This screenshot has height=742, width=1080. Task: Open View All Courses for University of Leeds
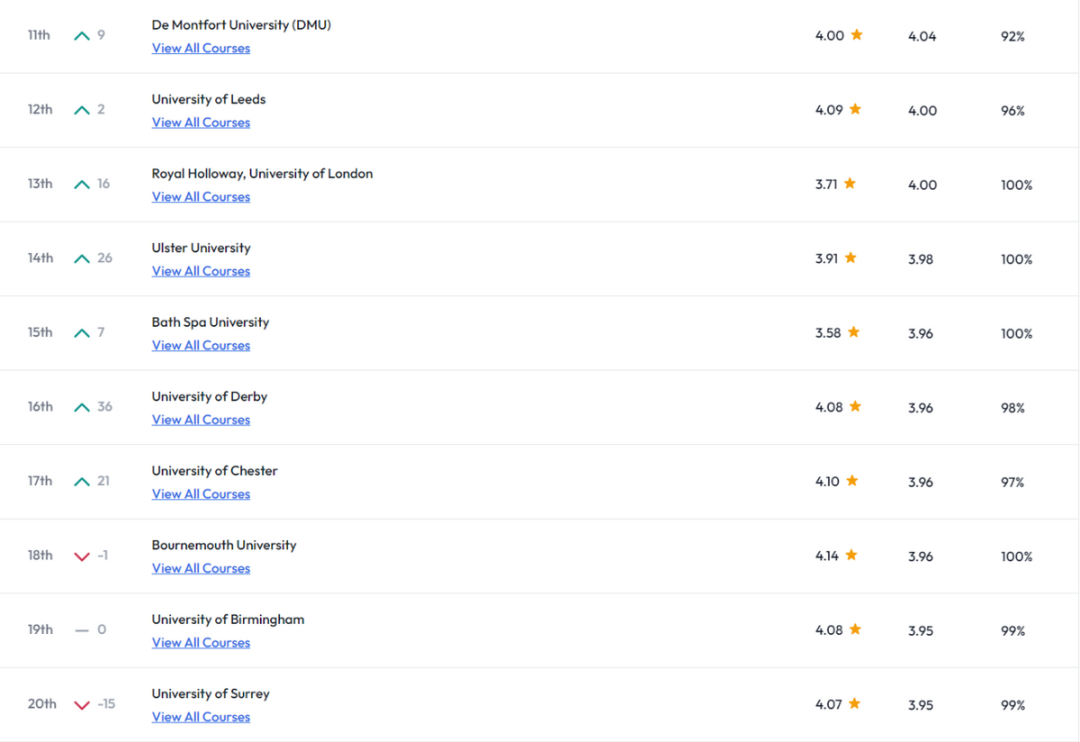(x=200, y=123)
